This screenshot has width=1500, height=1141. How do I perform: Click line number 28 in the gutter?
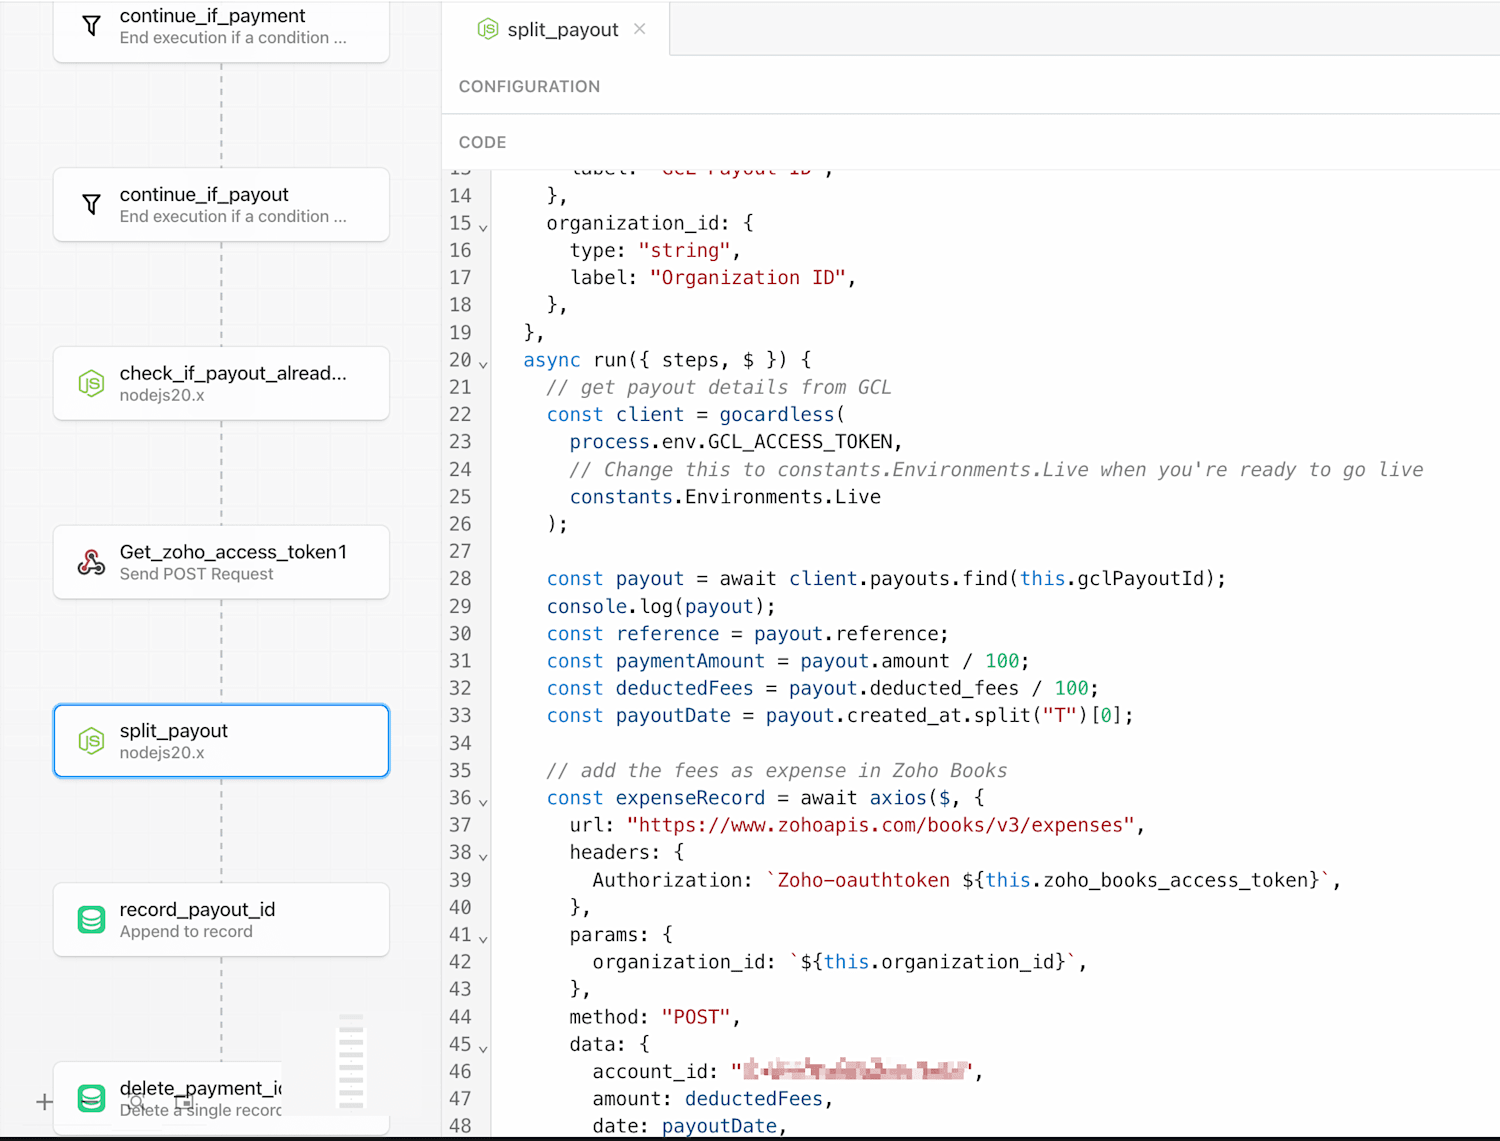pos(460,579)
